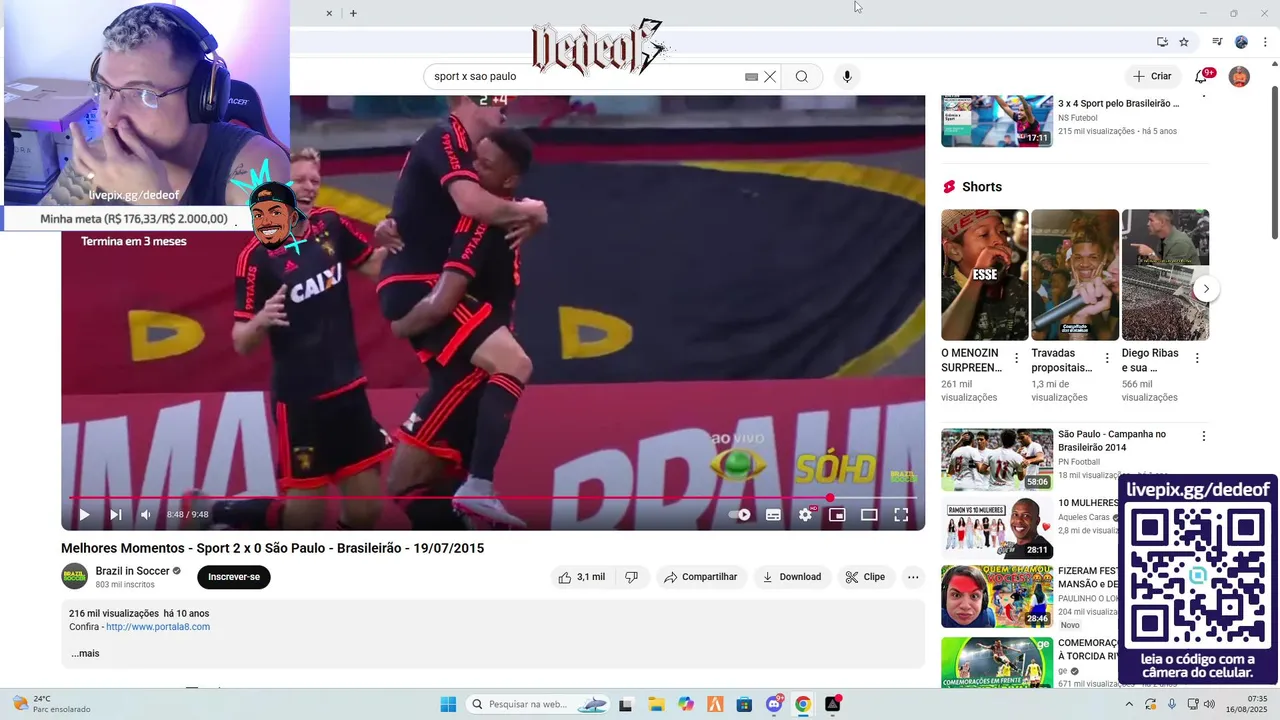Open the Criar button
The height and width of the screenshot is (720, 1280).
pos(1152,76)
